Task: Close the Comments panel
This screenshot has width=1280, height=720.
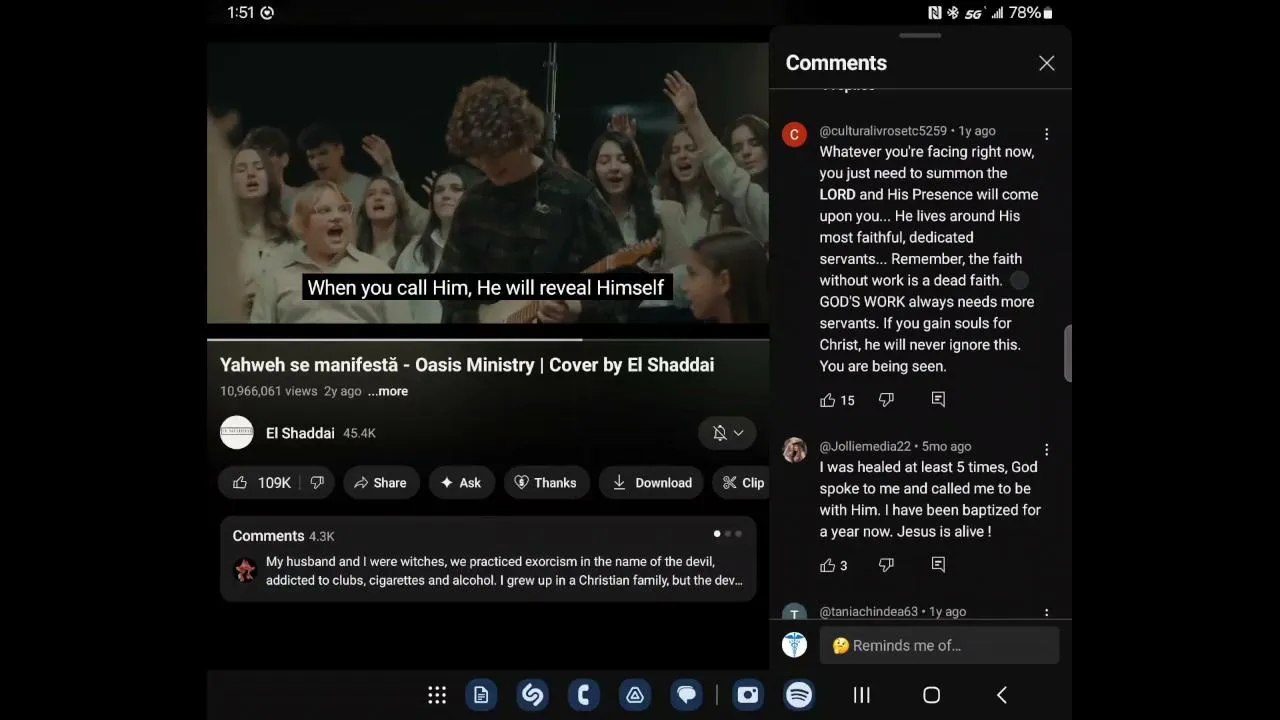Action: coord(1046,63)
